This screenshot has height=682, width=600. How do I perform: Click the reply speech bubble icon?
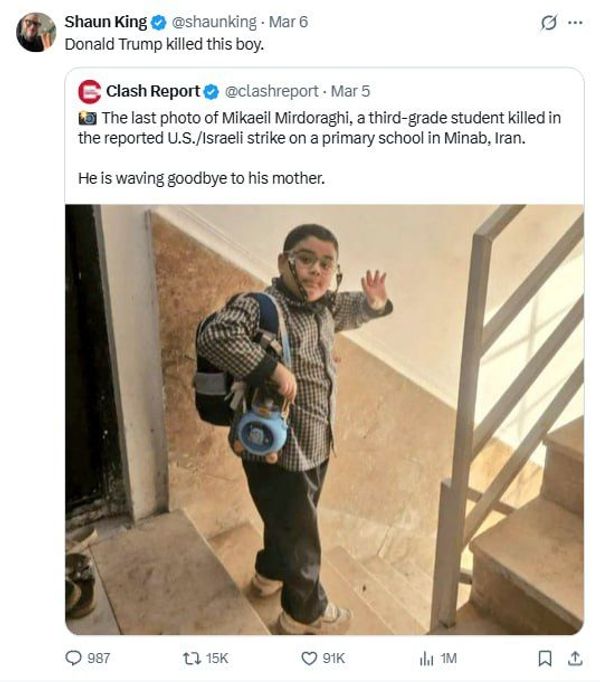[73, 658]
